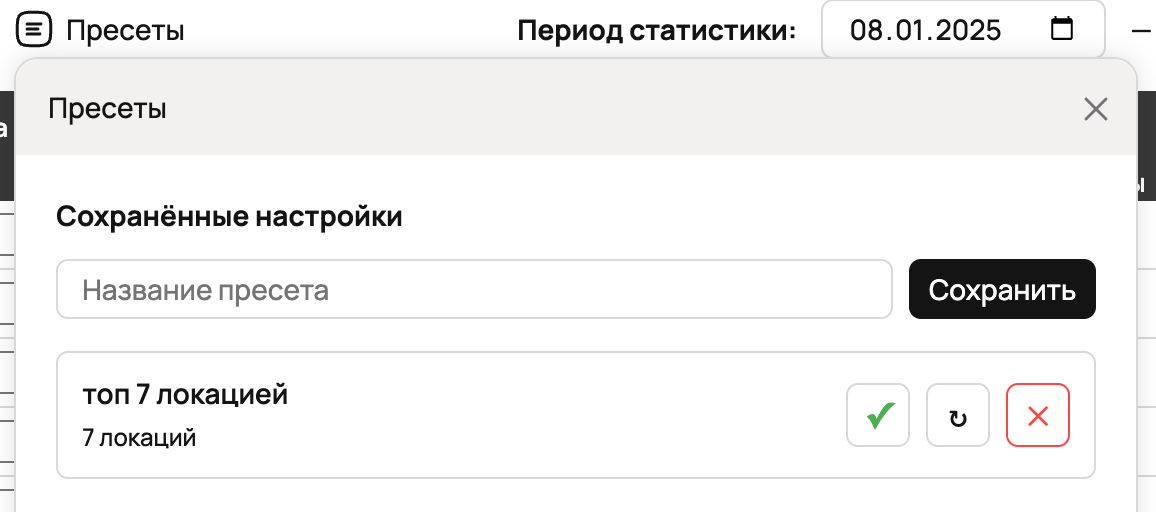
Task: Click the dash right of the date field
Action: coord(1141,30)
